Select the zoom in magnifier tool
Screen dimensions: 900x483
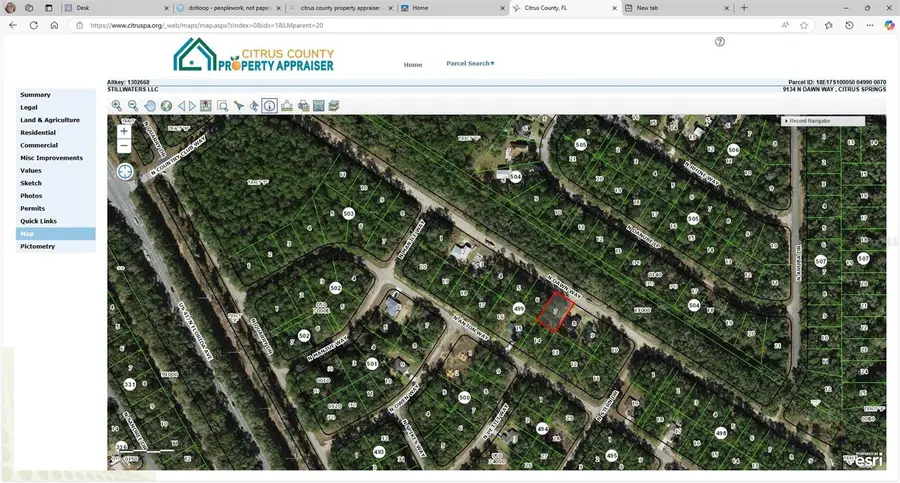point(117,105)
